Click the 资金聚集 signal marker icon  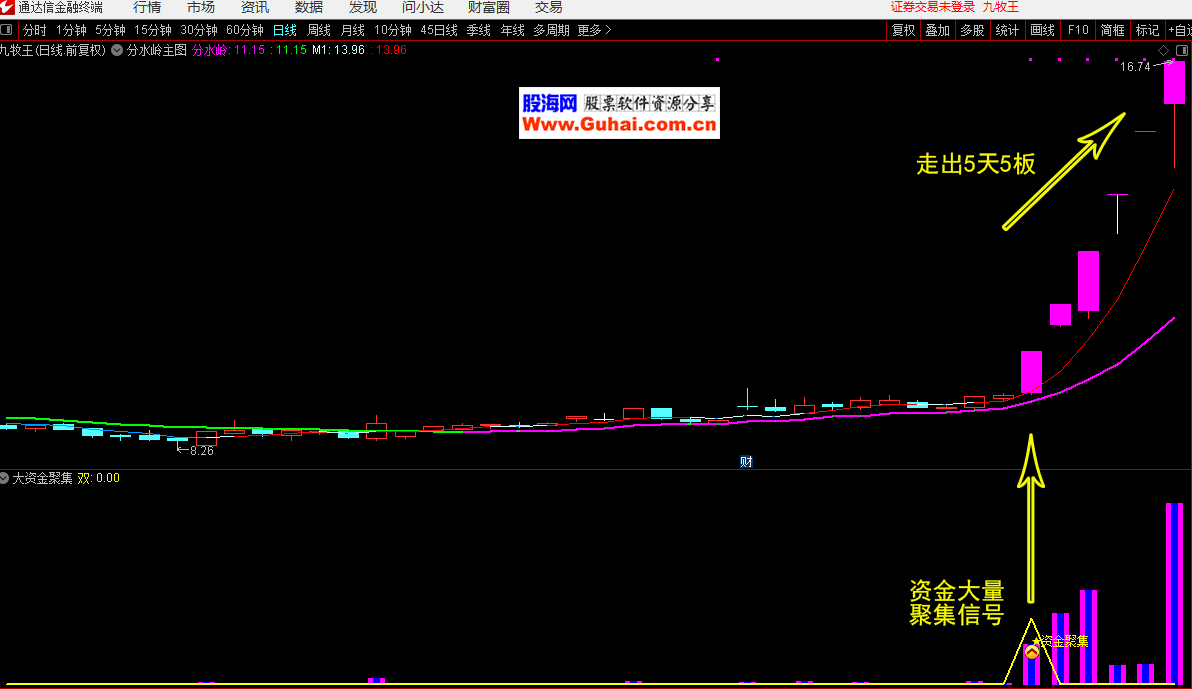coord(1031,651)
